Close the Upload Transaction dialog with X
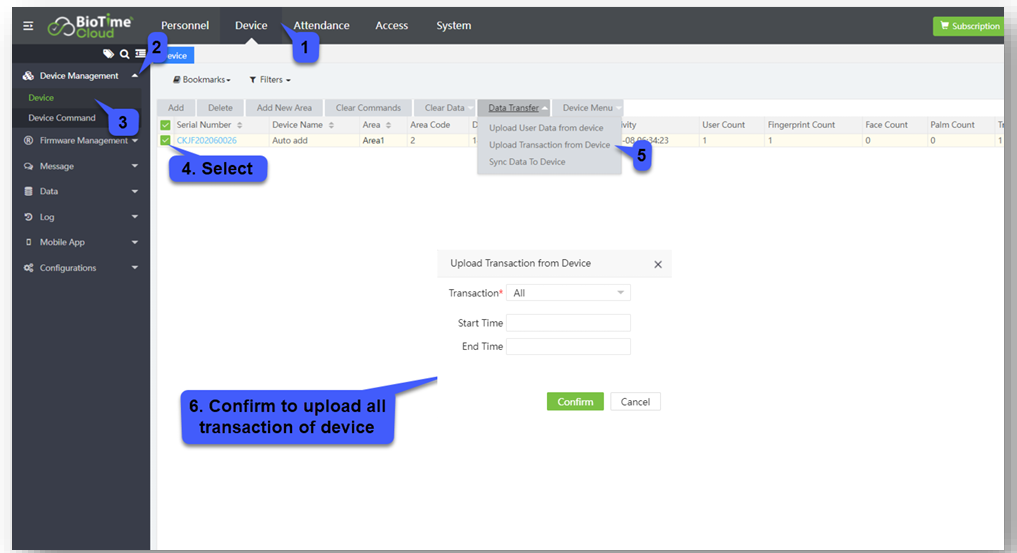Viewport: 1017px width, 553px height. click(658, 265)
